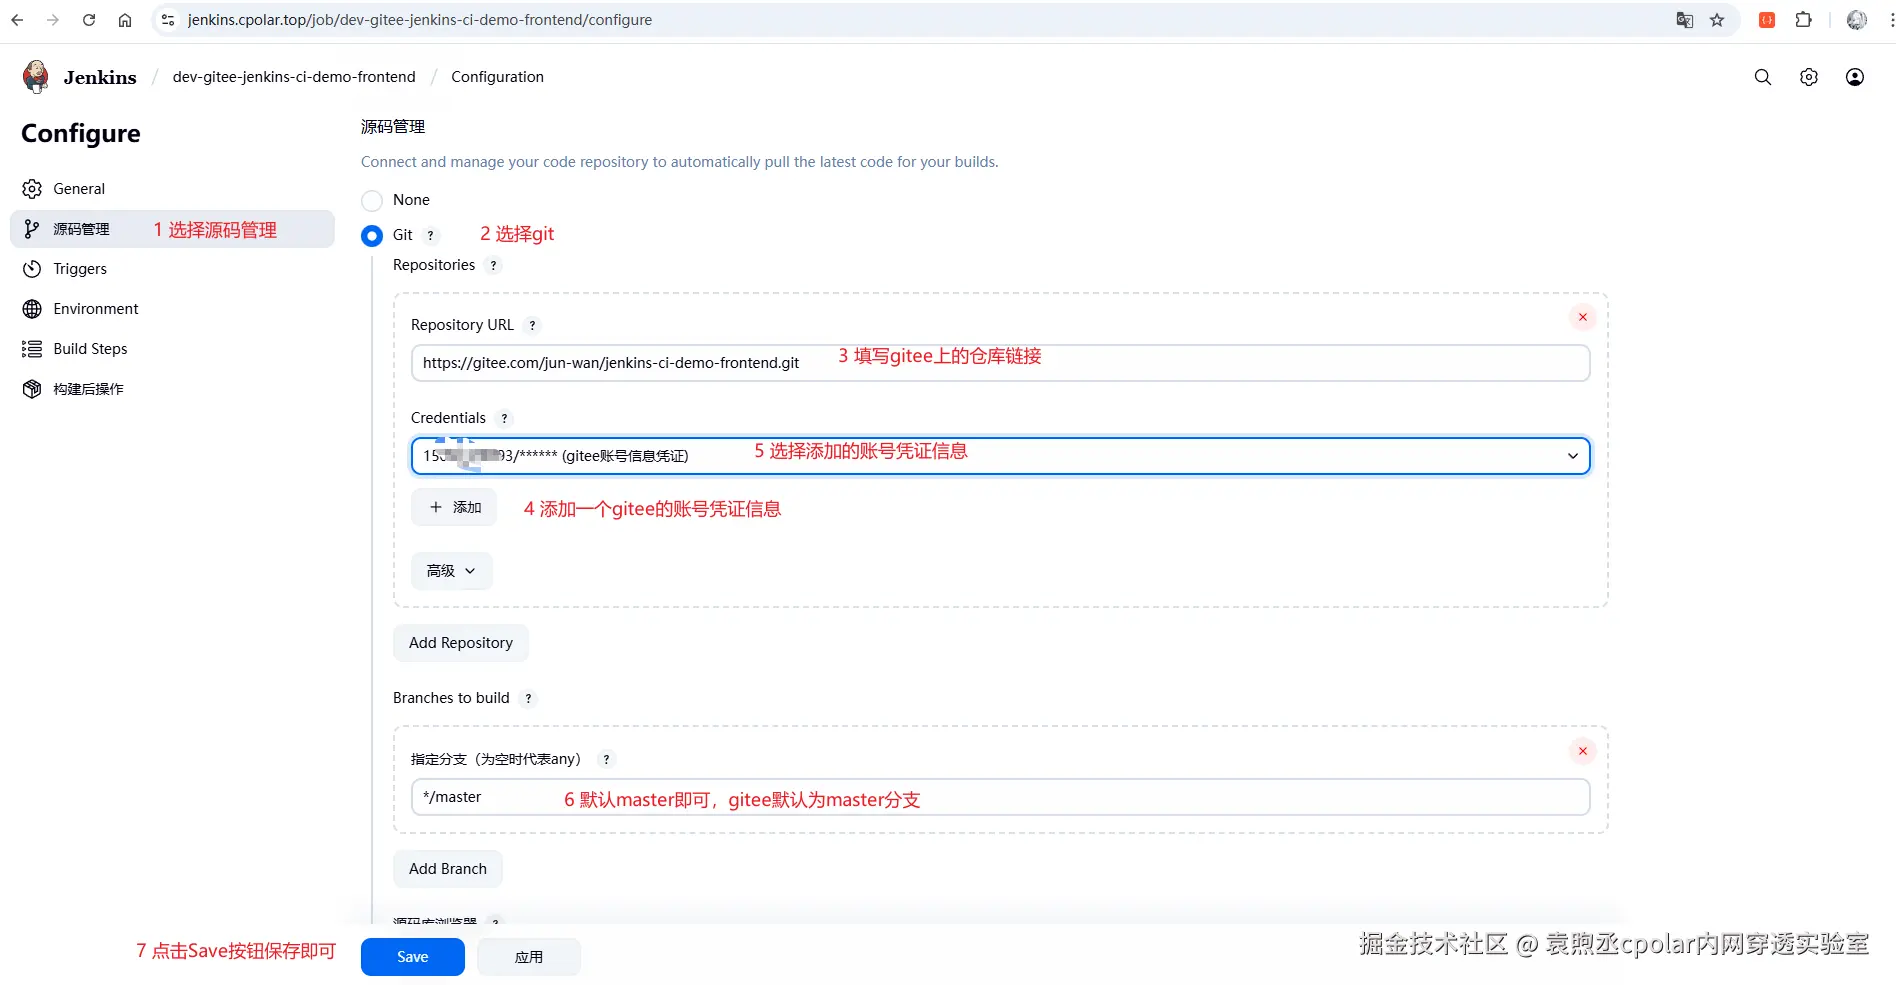Open the Credentials dropdown
The image size is (1896, 985).
coord(1000,456)
